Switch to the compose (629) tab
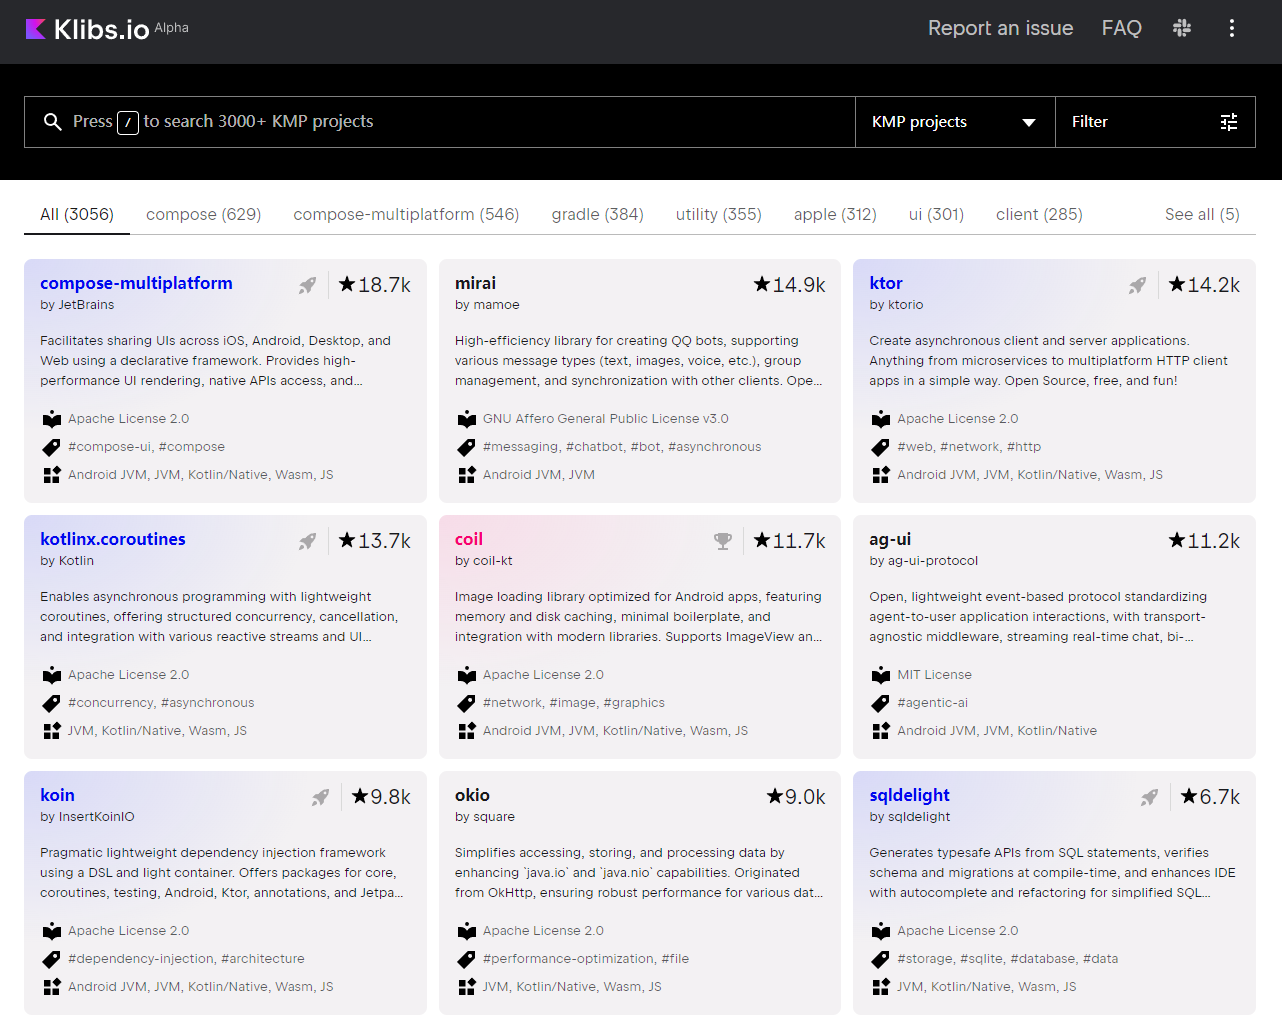 point(203,214)
